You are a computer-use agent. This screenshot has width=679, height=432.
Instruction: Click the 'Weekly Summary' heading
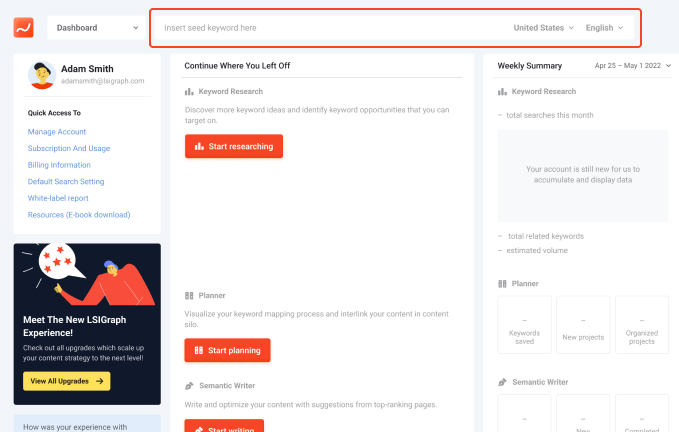point(530,65)
